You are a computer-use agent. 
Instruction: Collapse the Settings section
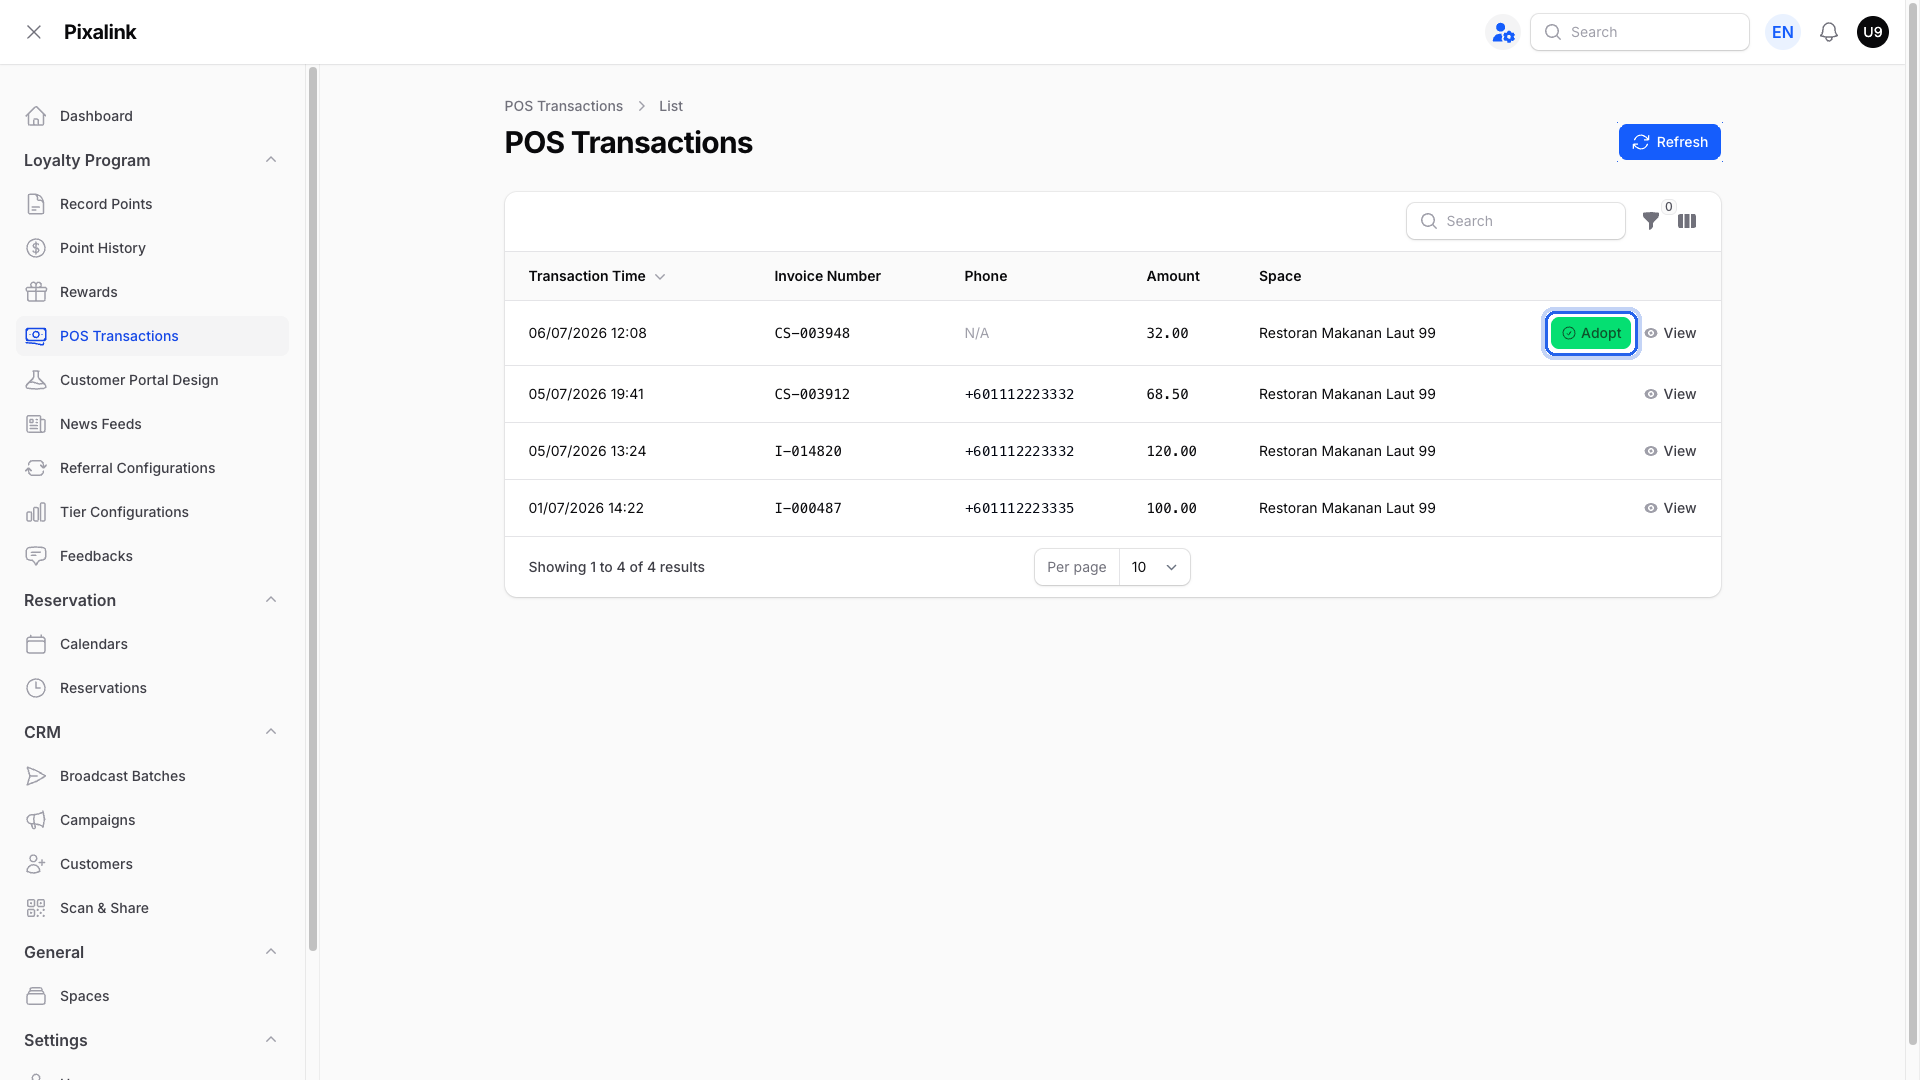click(x=271, y=1040)
